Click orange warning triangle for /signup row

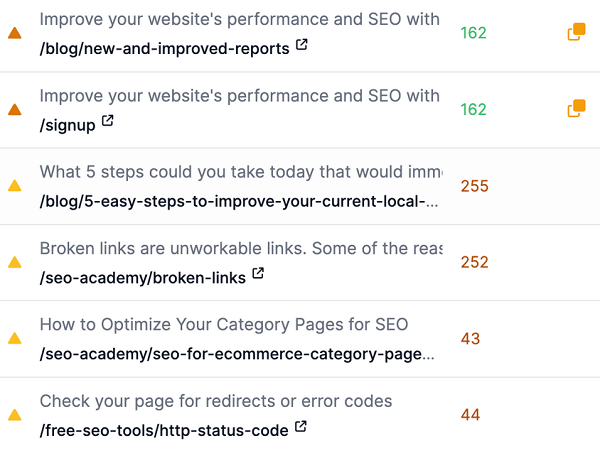15,109
